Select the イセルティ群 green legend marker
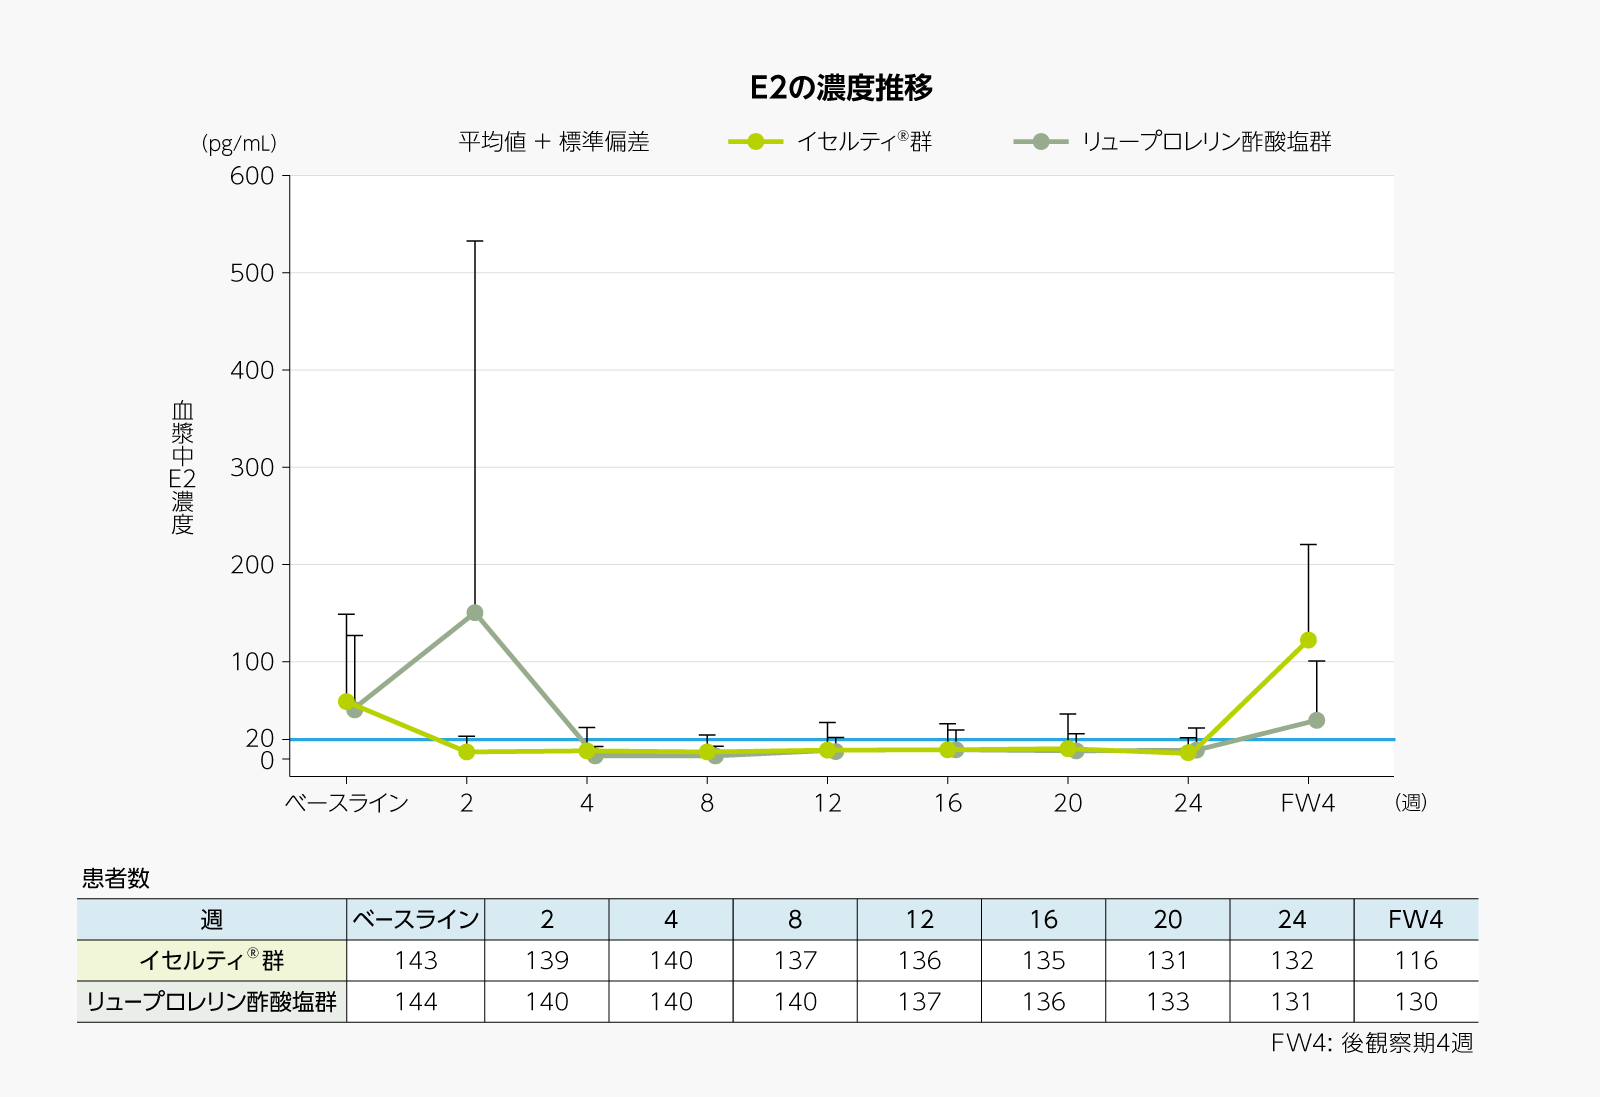This screenshot has width=1600, height=1097. pos(755,140)
